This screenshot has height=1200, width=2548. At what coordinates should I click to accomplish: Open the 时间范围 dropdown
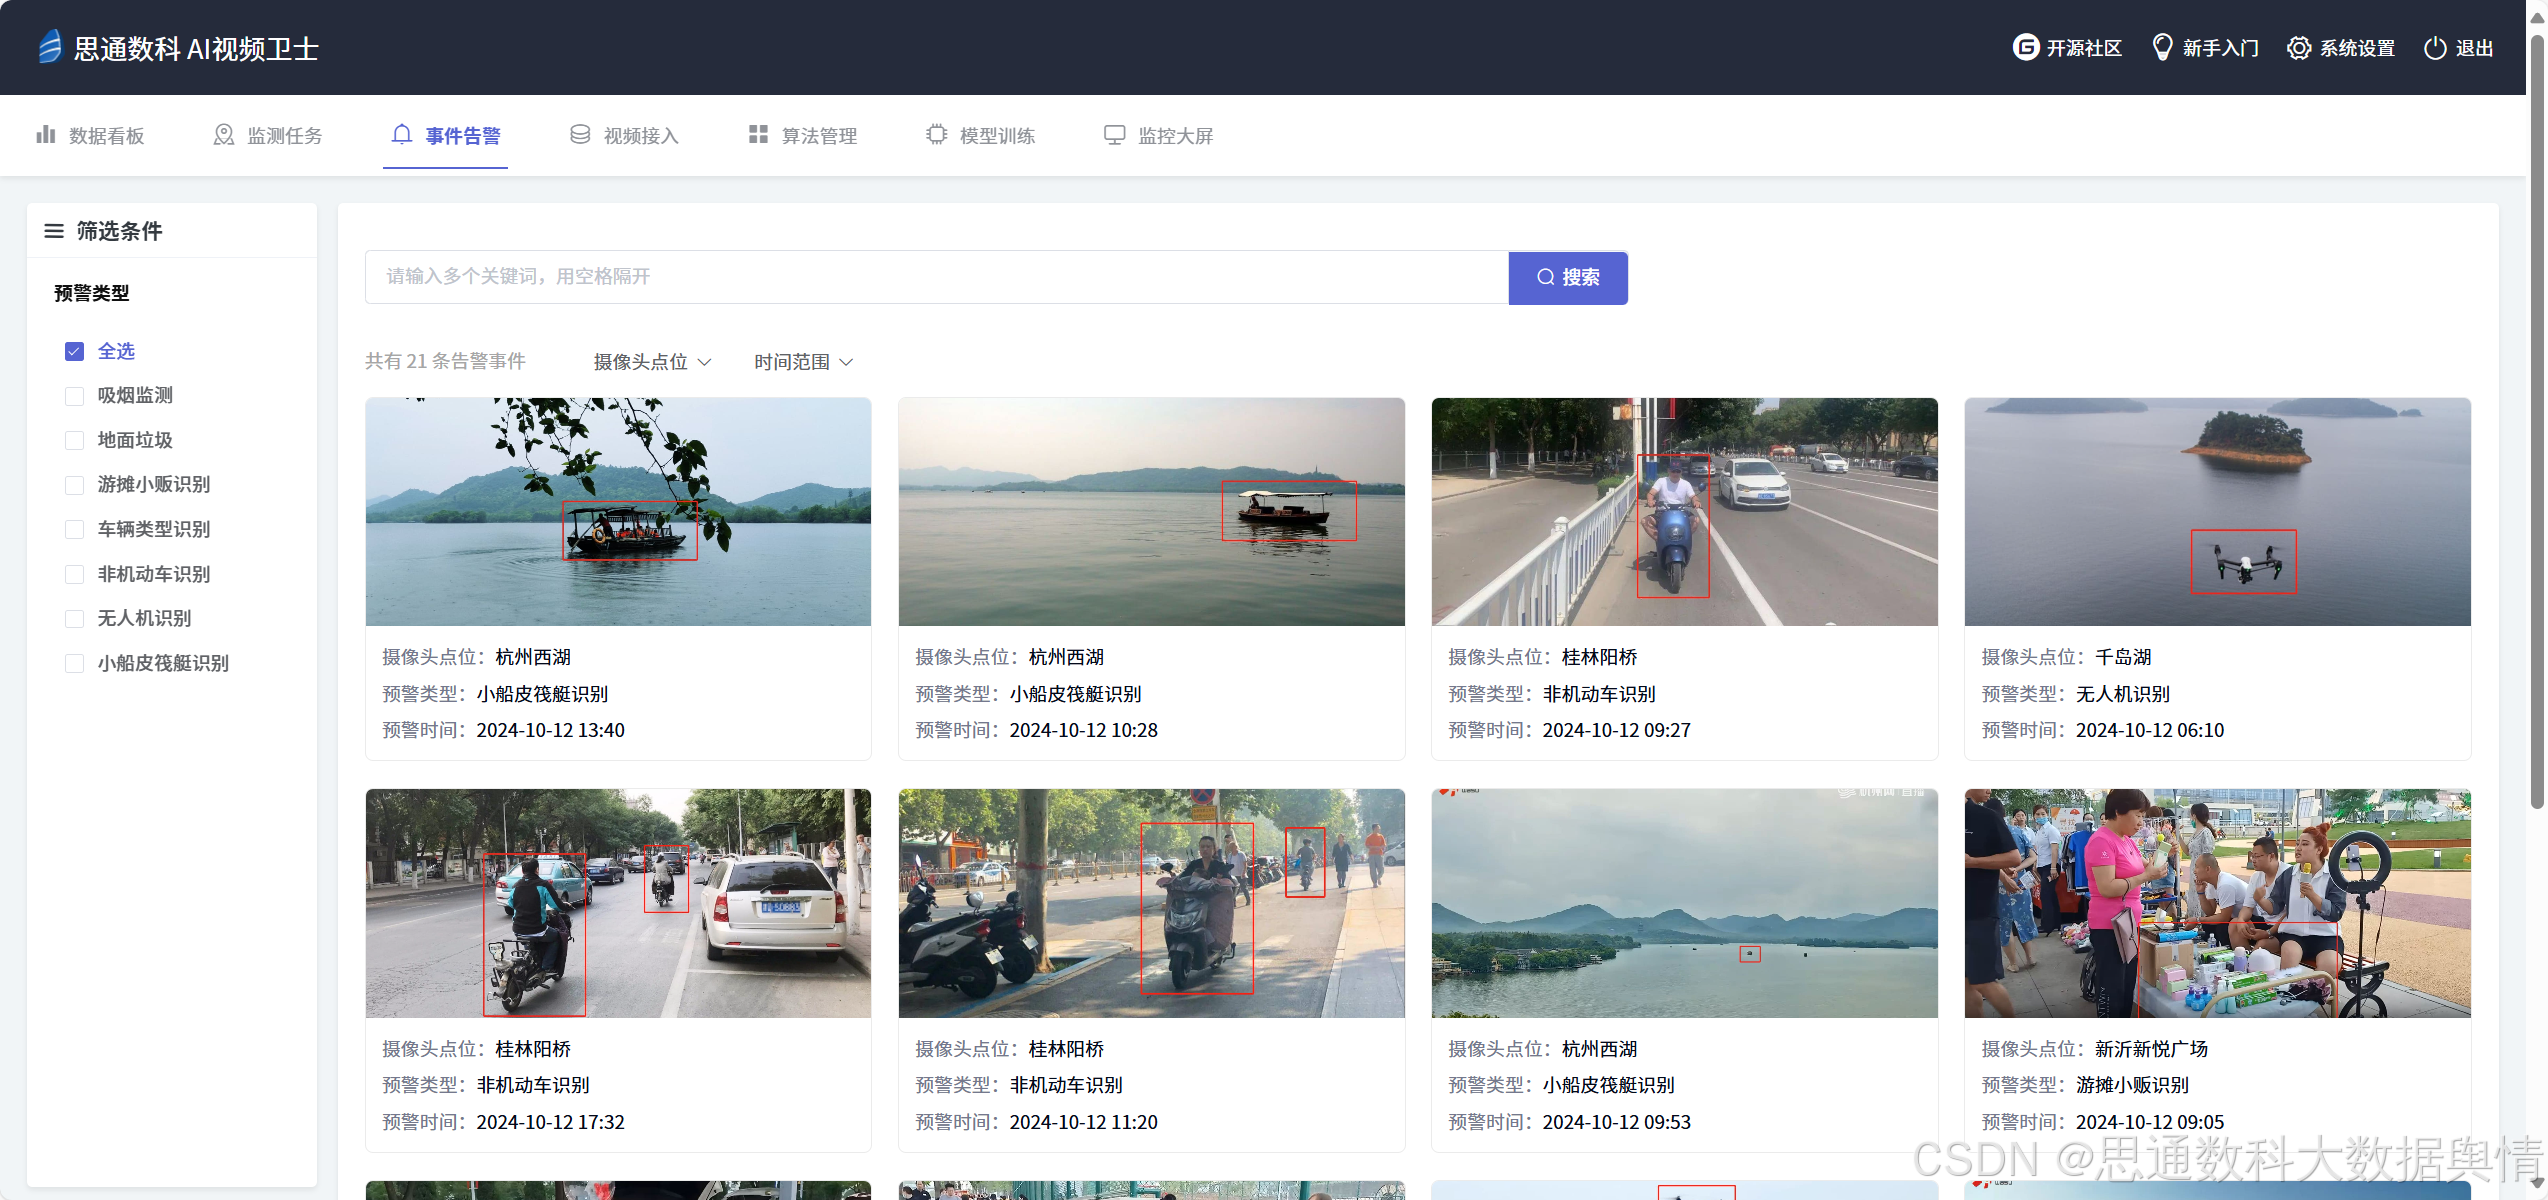click(x=803, y=362)
